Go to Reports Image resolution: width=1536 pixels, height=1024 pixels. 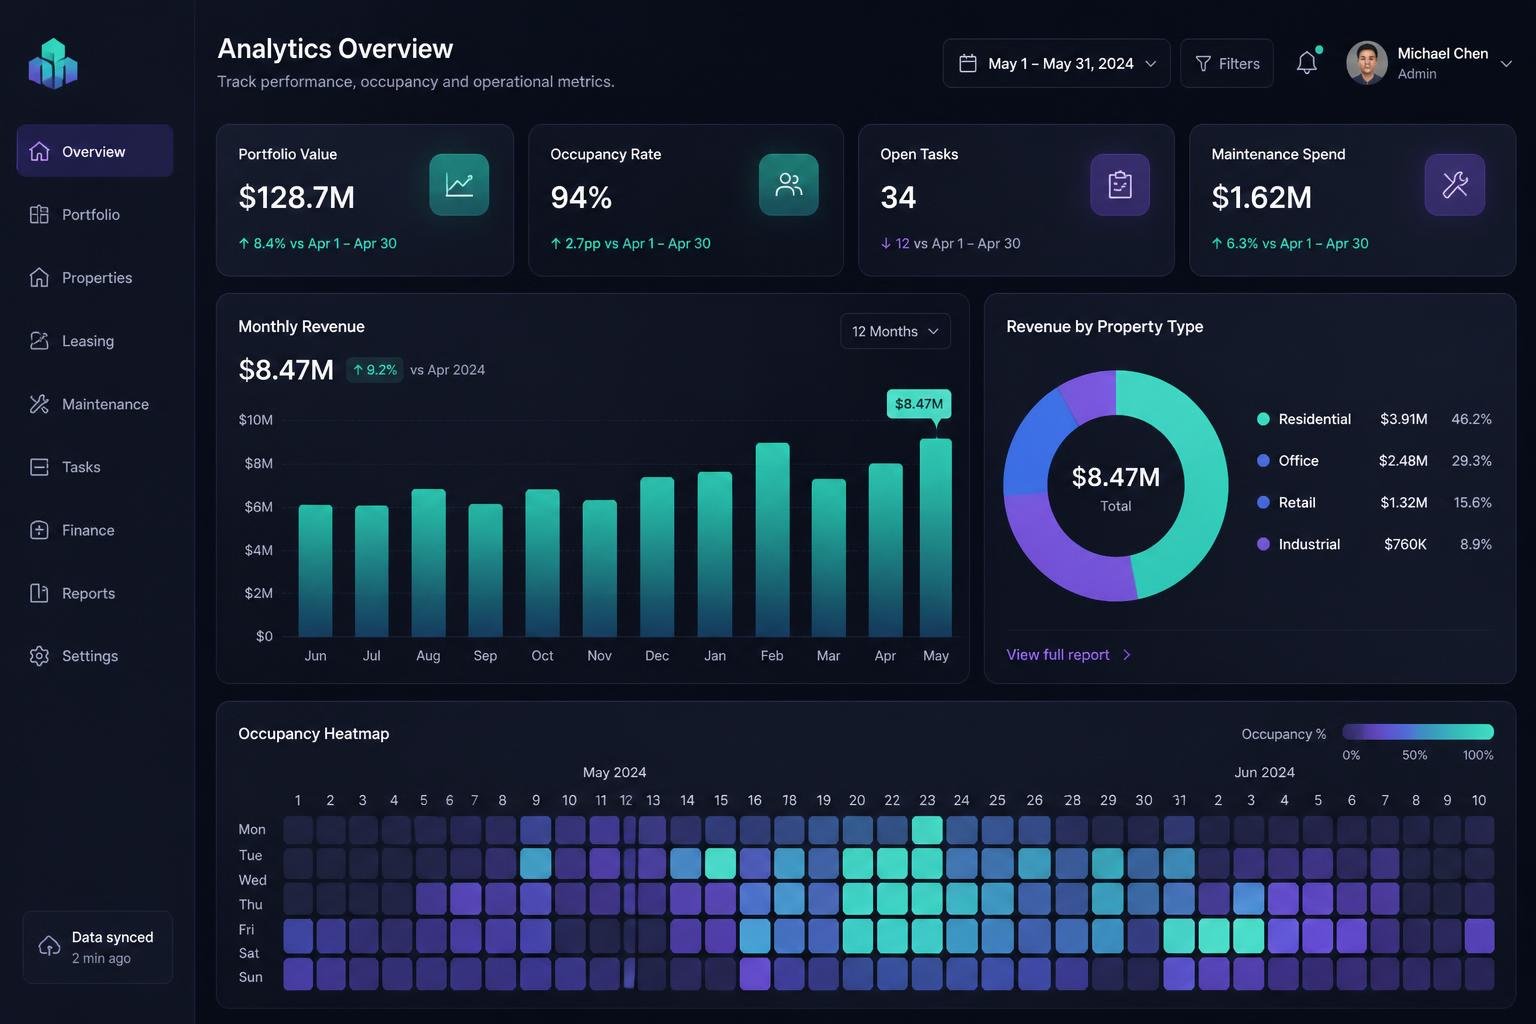[x=95, y=593]
